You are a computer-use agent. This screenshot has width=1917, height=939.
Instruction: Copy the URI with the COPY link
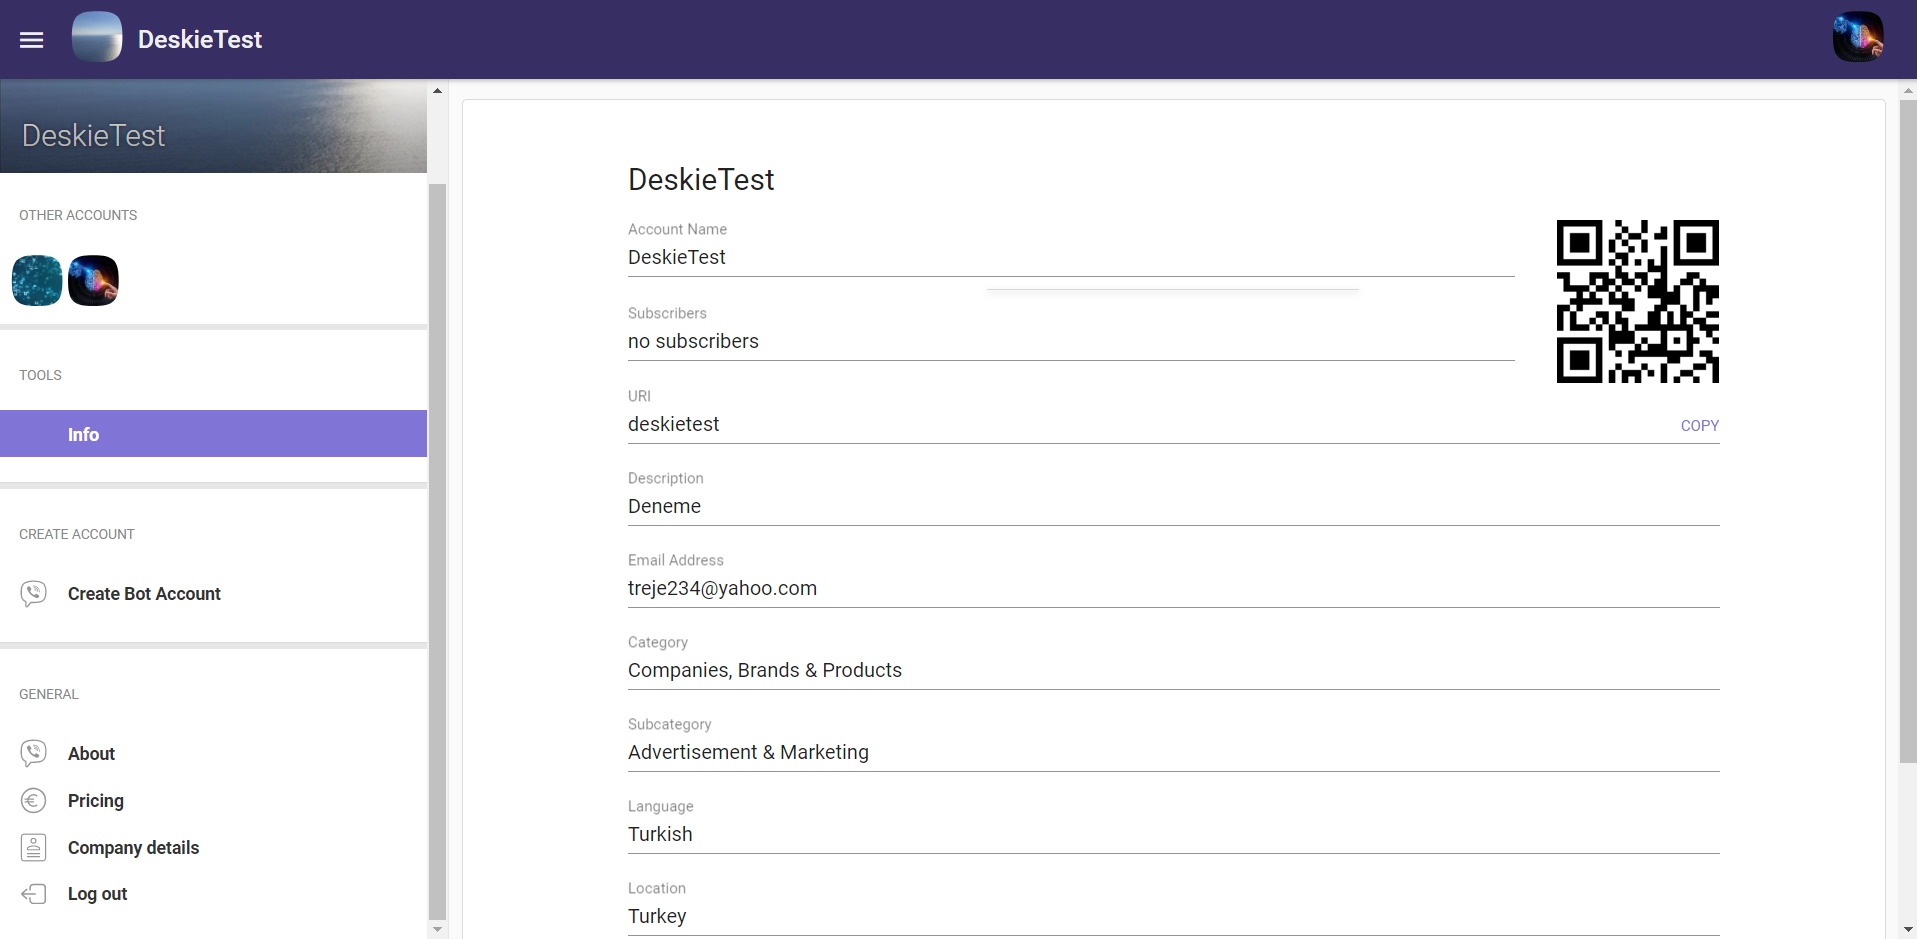(1699, 426)
